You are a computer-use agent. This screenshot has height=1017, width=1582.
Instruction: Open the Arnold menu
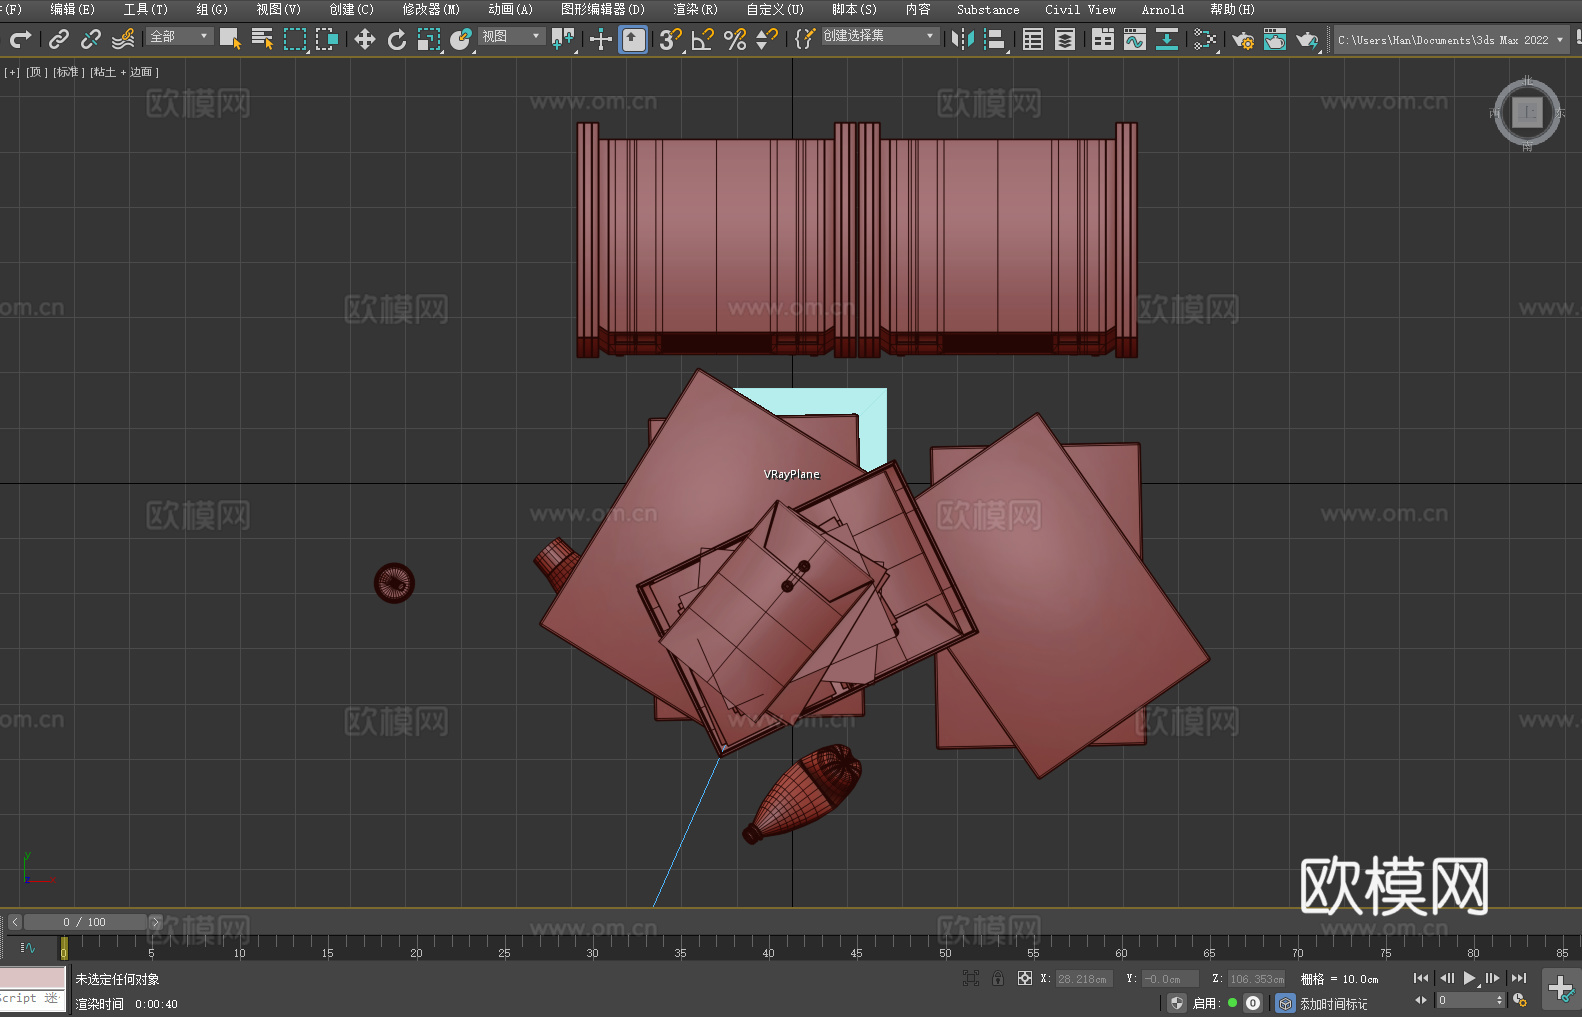click(x=1162, y=9)
